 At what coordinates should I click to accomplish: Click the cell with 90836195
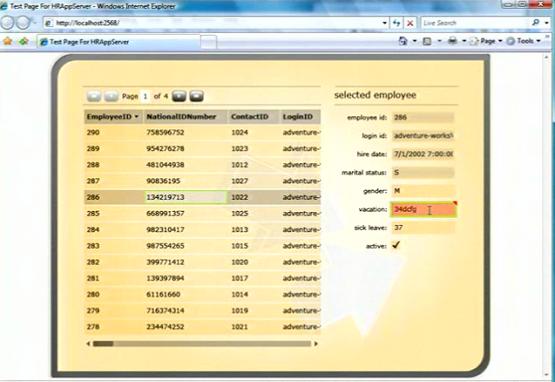[x=185, y=181]
